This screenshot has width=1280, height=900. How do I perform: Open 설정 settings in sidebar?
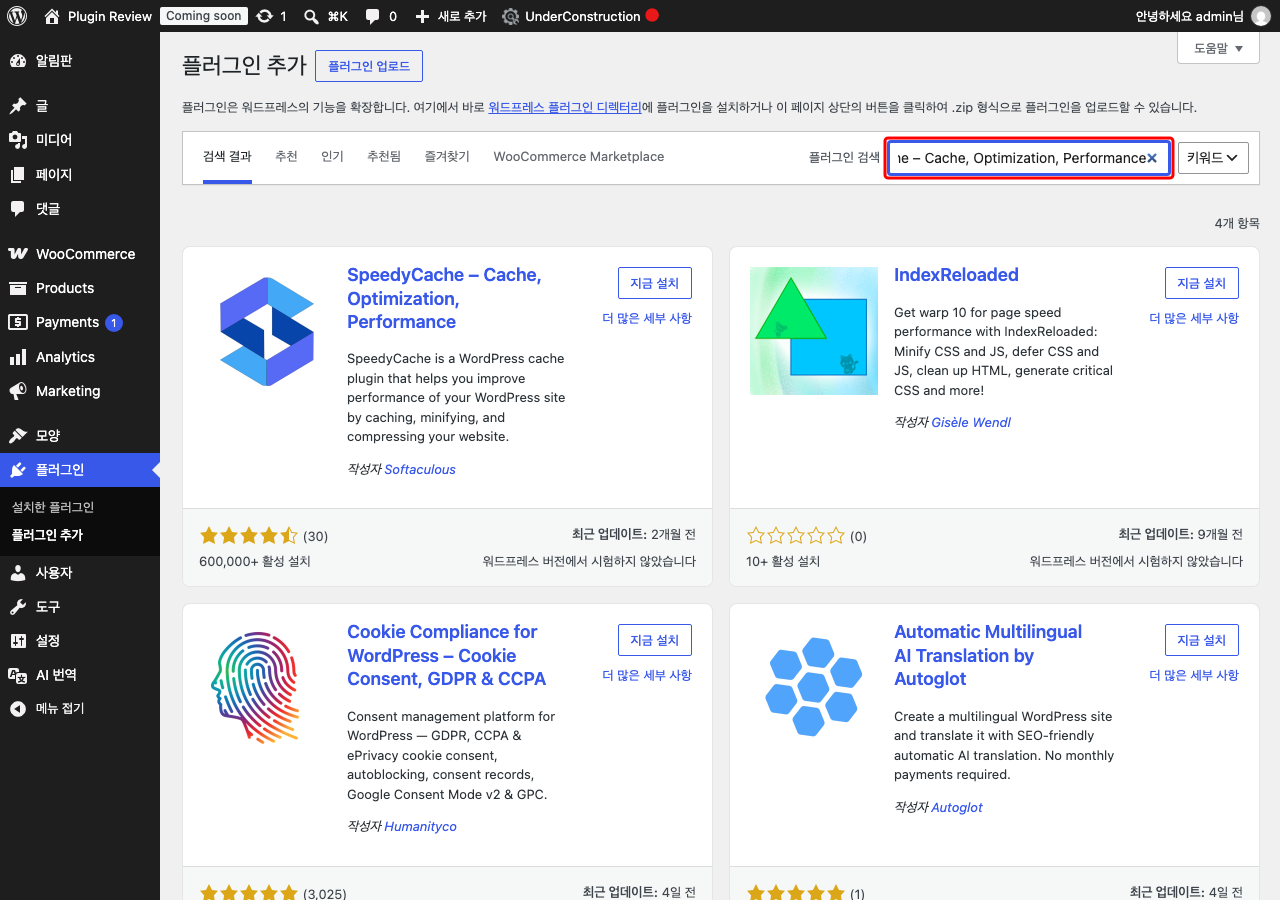(80, 641)
